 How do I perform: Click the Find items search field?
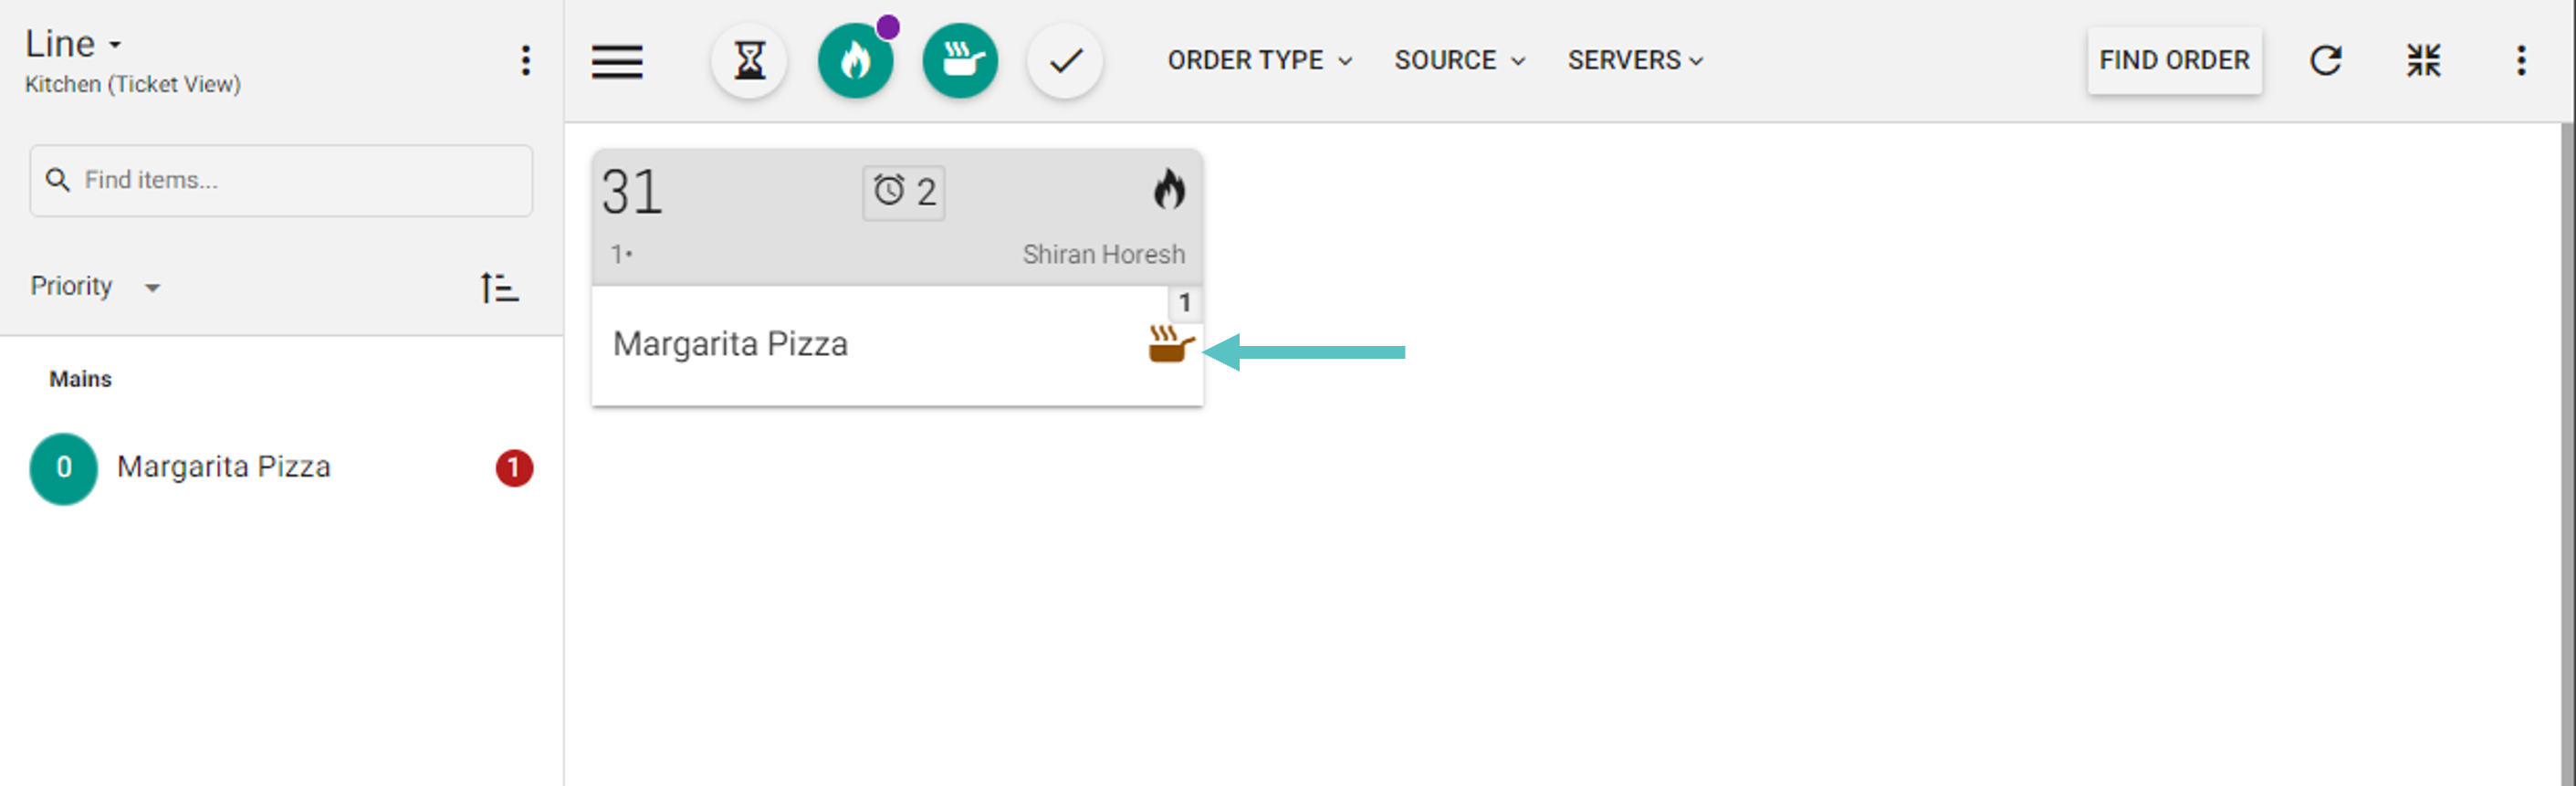click(x=281, y=180)
